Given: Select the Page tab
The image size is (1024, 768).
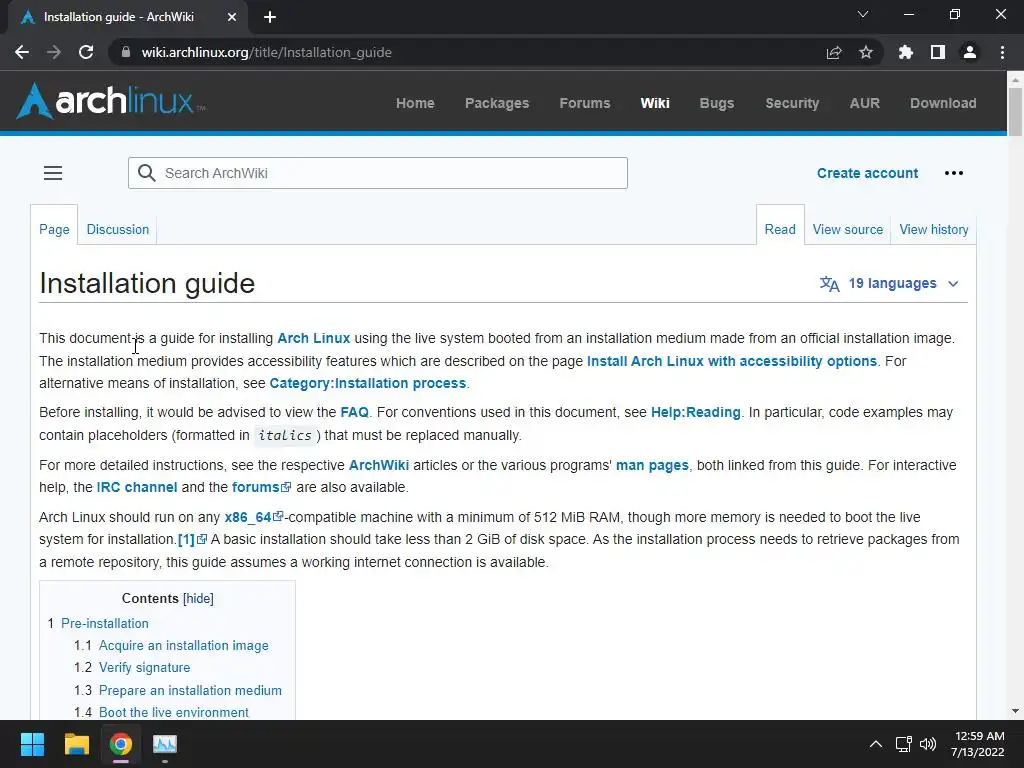Looking at the screenshot, I should (54, 229).
